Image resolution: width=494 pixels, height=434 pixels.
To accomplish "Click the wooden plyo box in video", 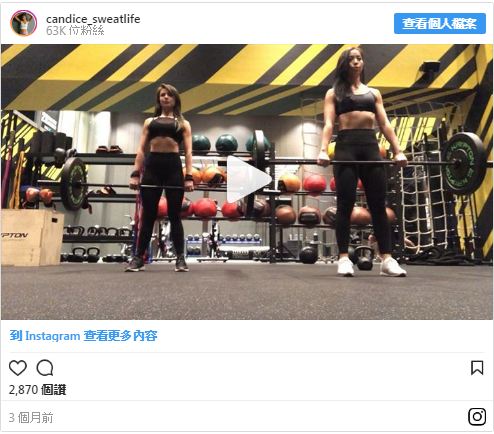I will click(32, 237).
